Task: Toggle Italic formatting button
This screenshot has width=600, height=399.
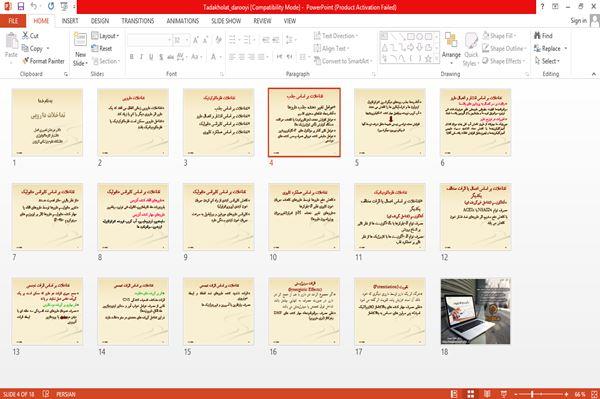Action: click(x=142, y=57)
